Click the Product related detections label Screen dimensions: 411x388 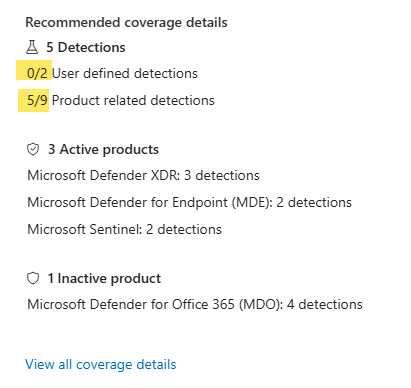(x=133, y=100)
